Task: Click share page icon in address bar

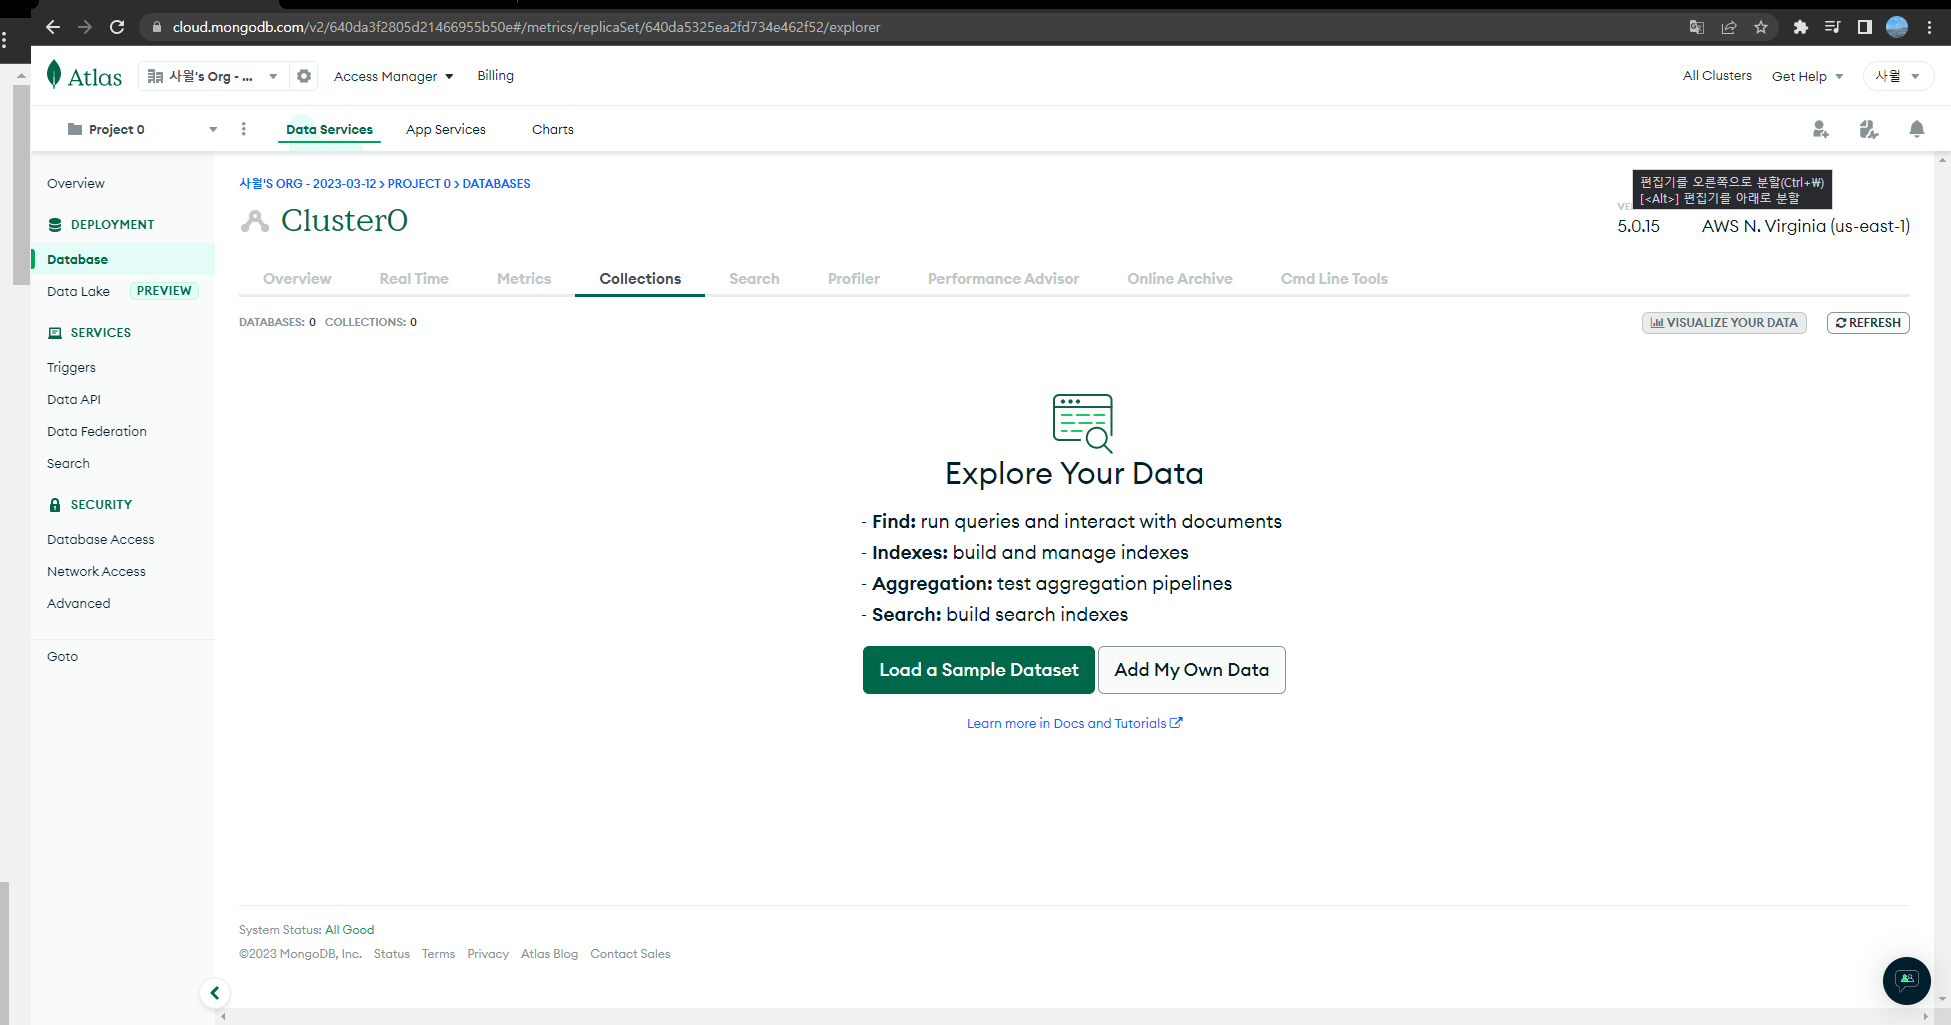Action: click(1729, 27)
